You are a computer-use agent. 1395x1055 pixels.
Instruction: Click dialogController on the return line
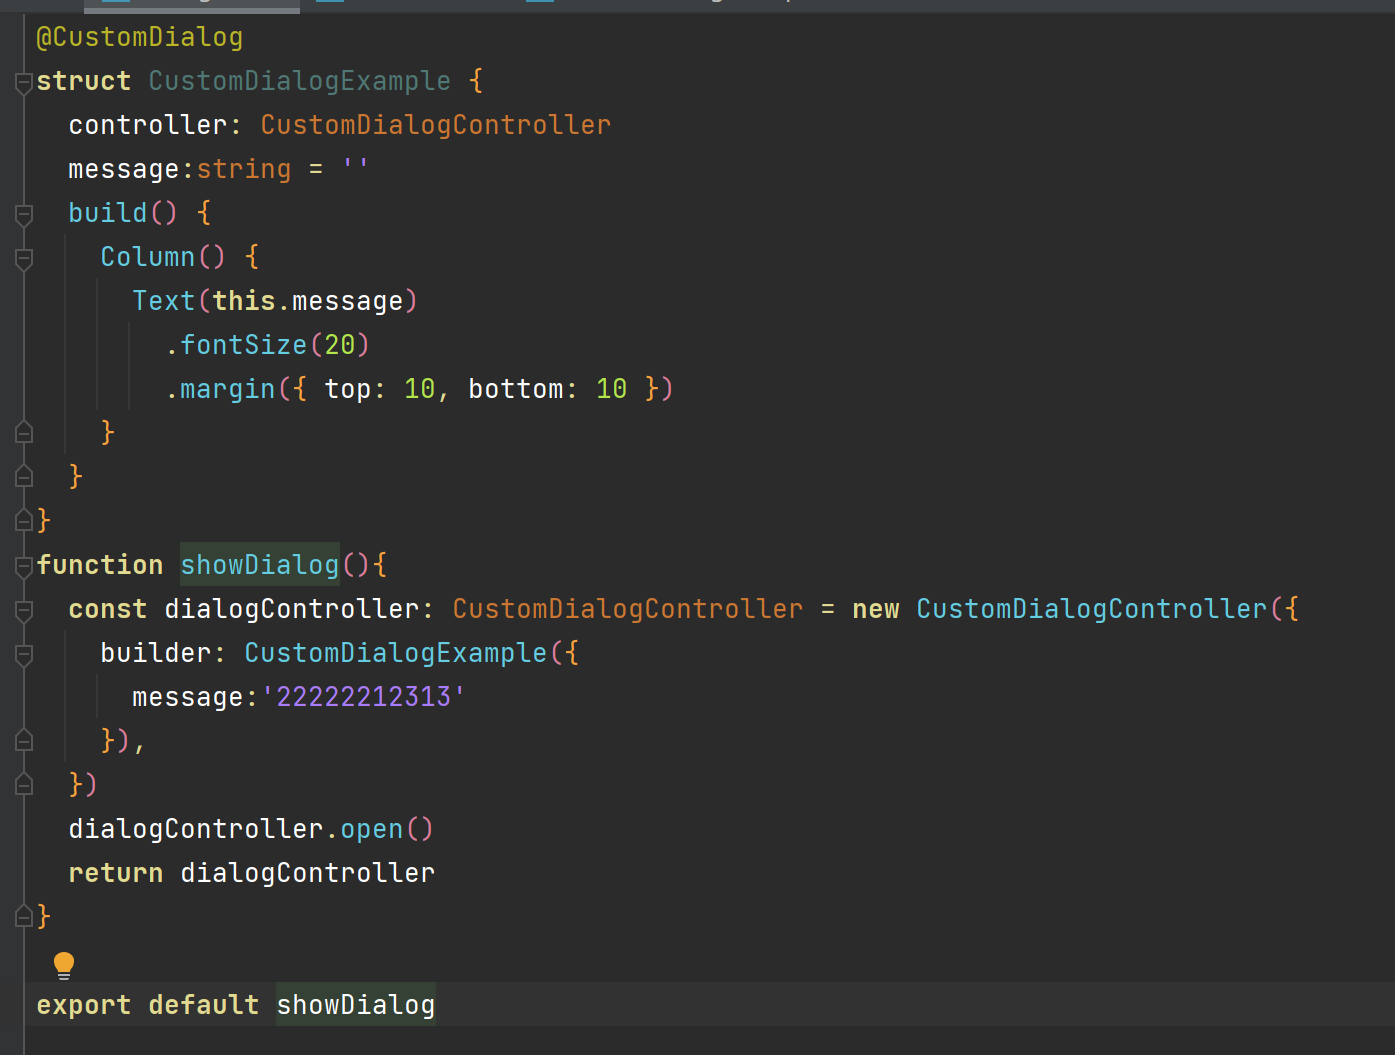pyautogui.click(x=308, y=873)
